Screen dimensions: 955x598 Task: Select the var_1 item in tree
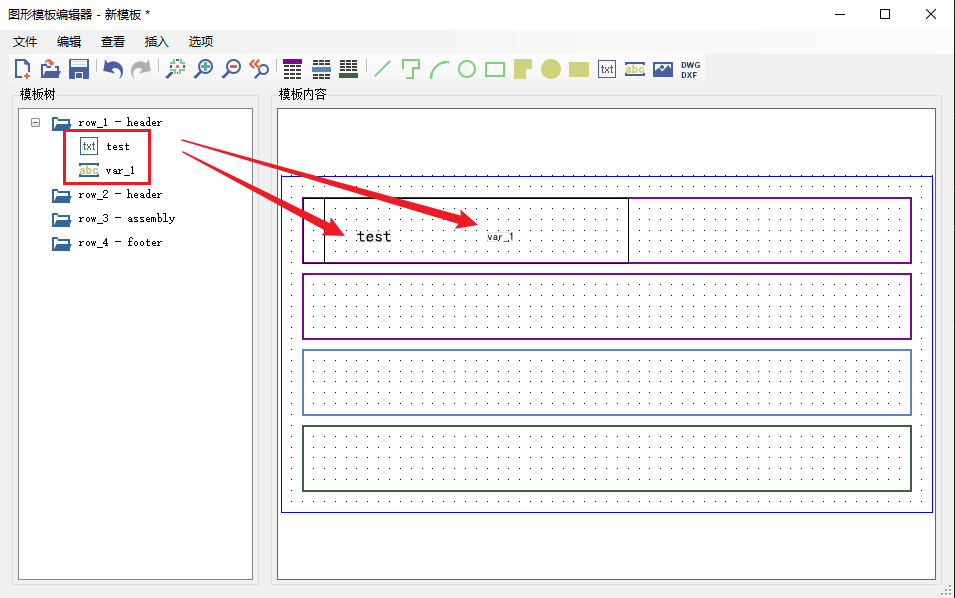pyautogui.click(x=120, y=171)
